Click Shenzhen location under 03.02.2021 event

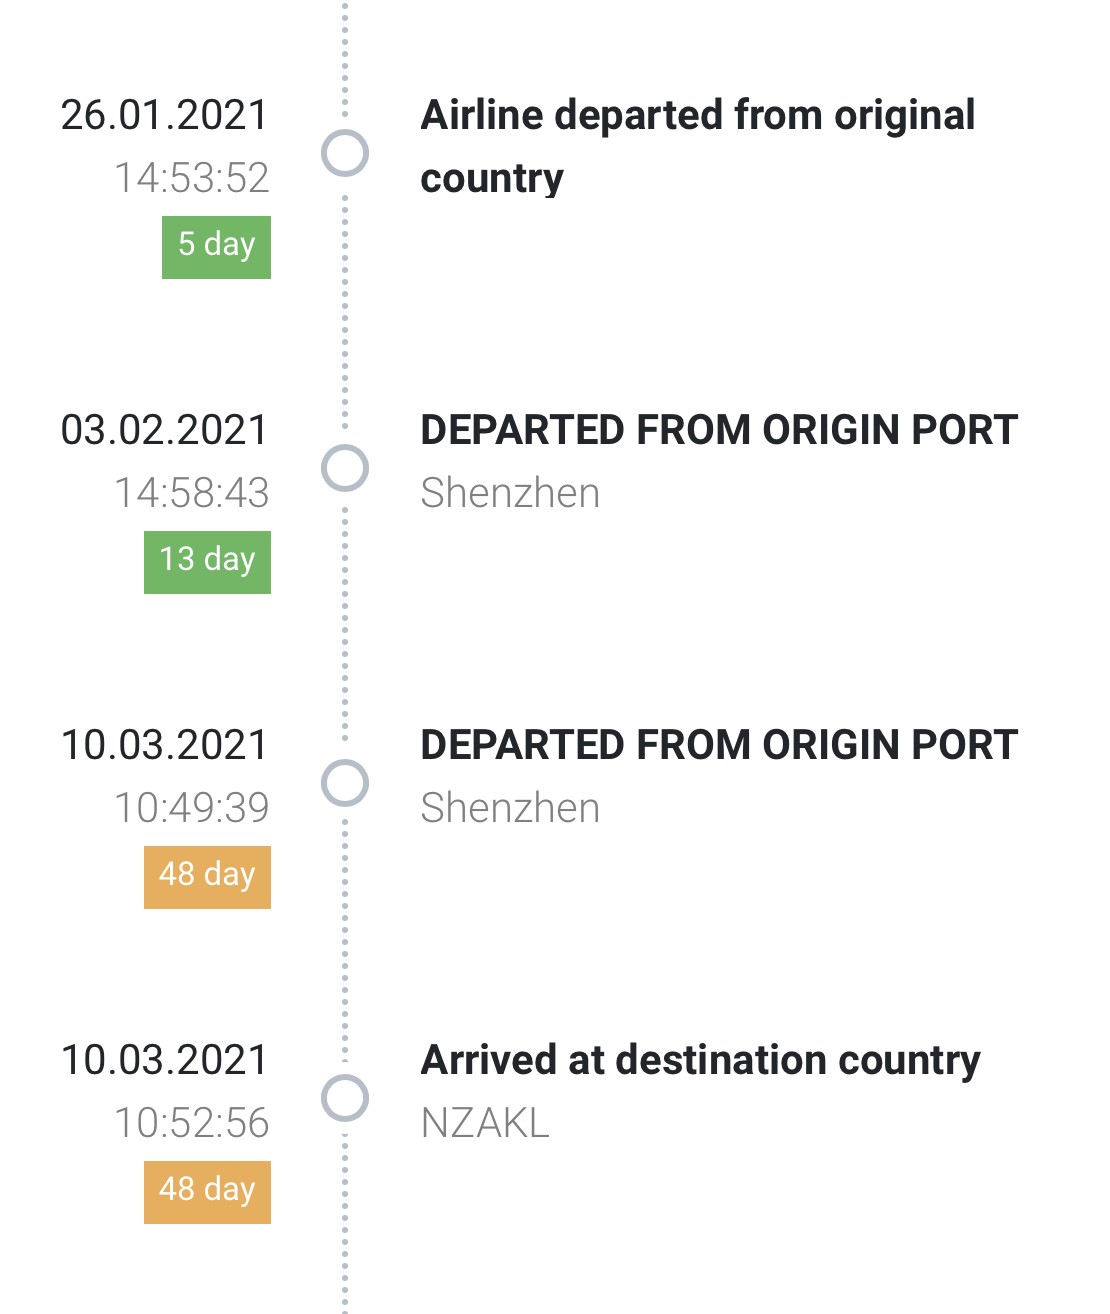[x=510, y=493]
